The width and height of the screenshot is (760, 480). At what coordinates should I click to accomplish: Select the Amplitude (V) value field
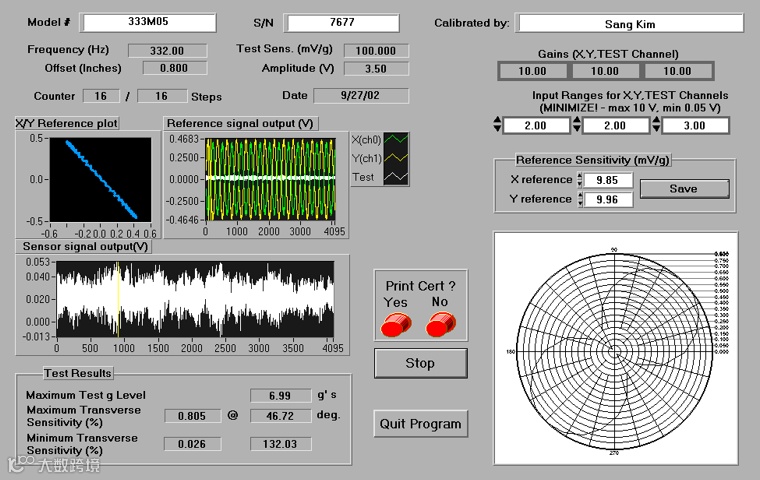[x=376, y=69]
